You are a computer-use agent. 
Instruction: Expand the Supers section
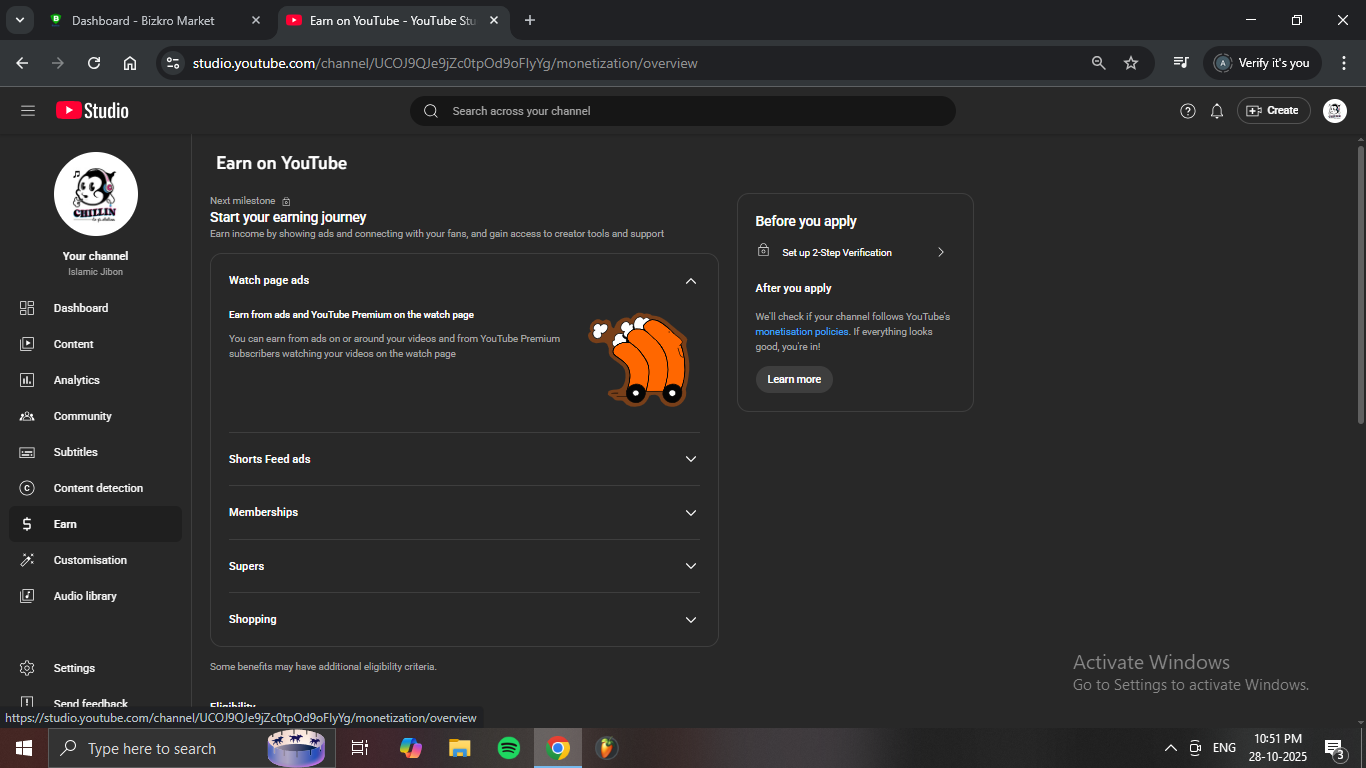click(690, 566)
